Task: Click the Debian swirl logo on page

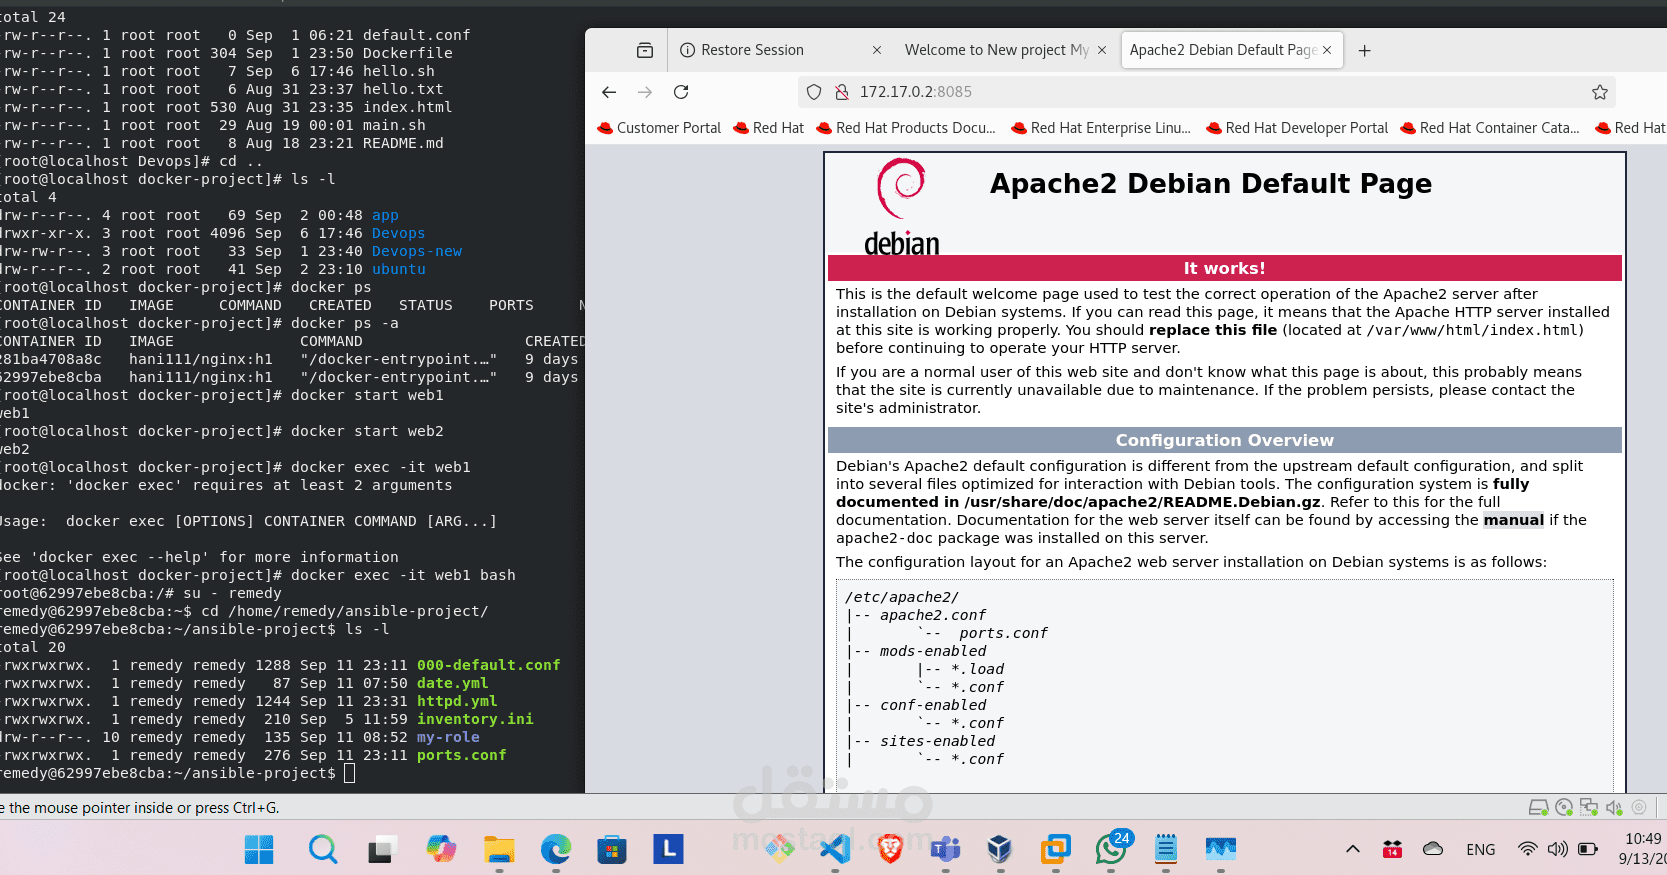Action: [x=901, y=208]
